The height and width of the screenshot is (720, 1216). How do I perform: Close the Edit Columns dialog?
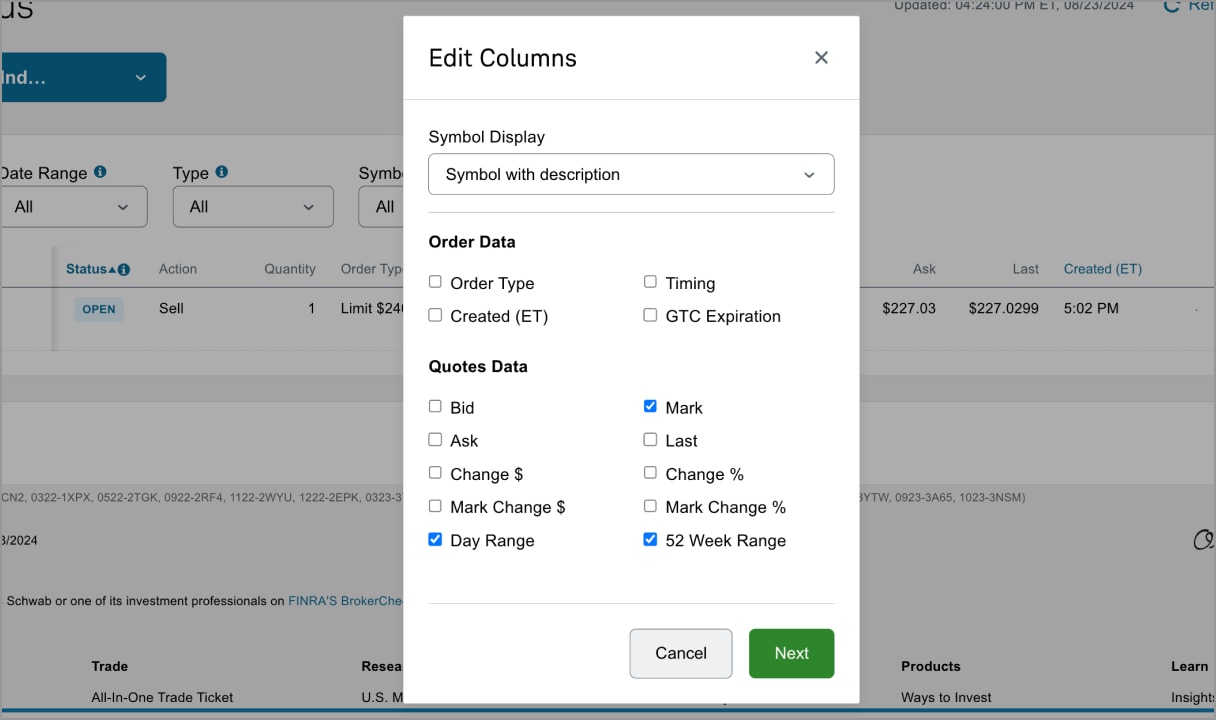pos(821,58)
